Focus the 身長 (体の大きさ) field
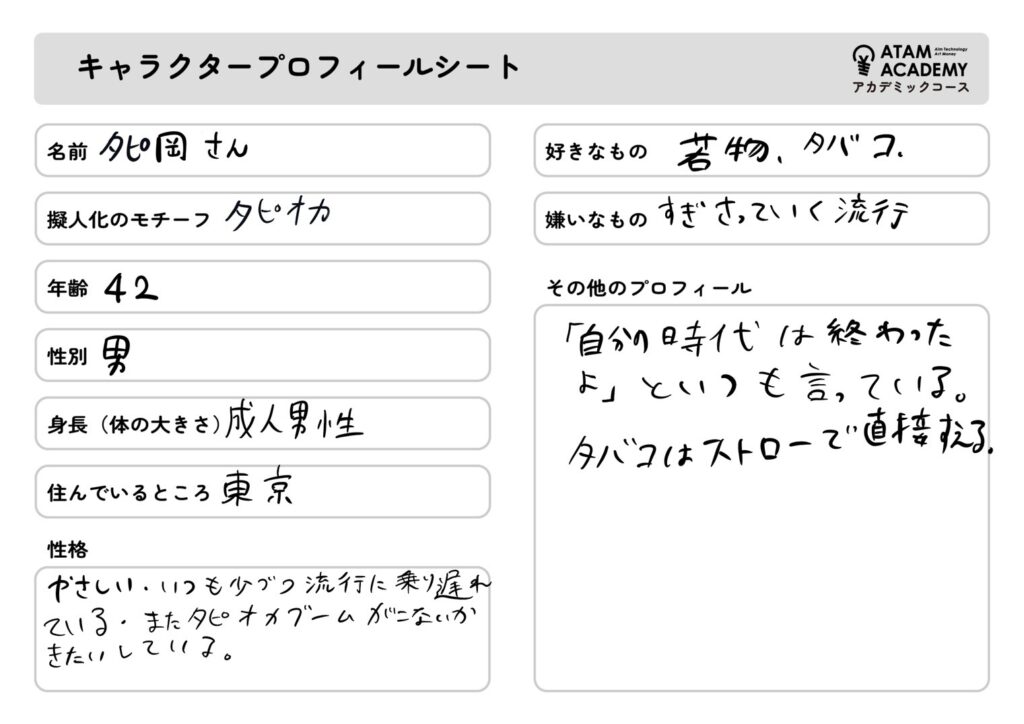The image size is (1024, 724). [x=262, y=423]
